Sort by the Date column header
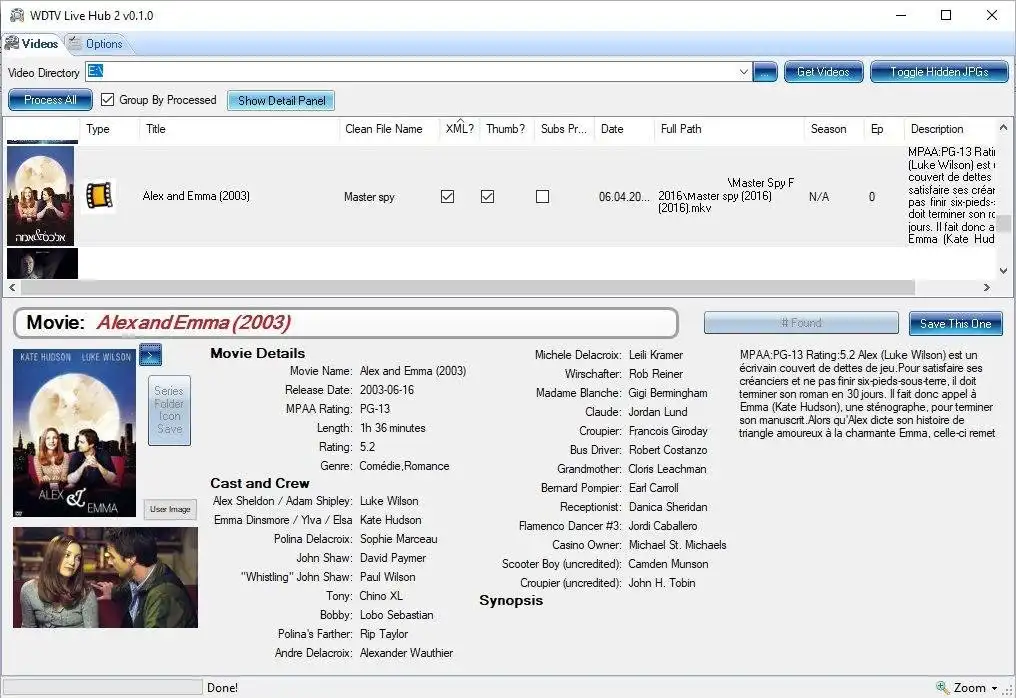Image resolution: width=1016 pixels, height=698 pixels. [624, 129]
